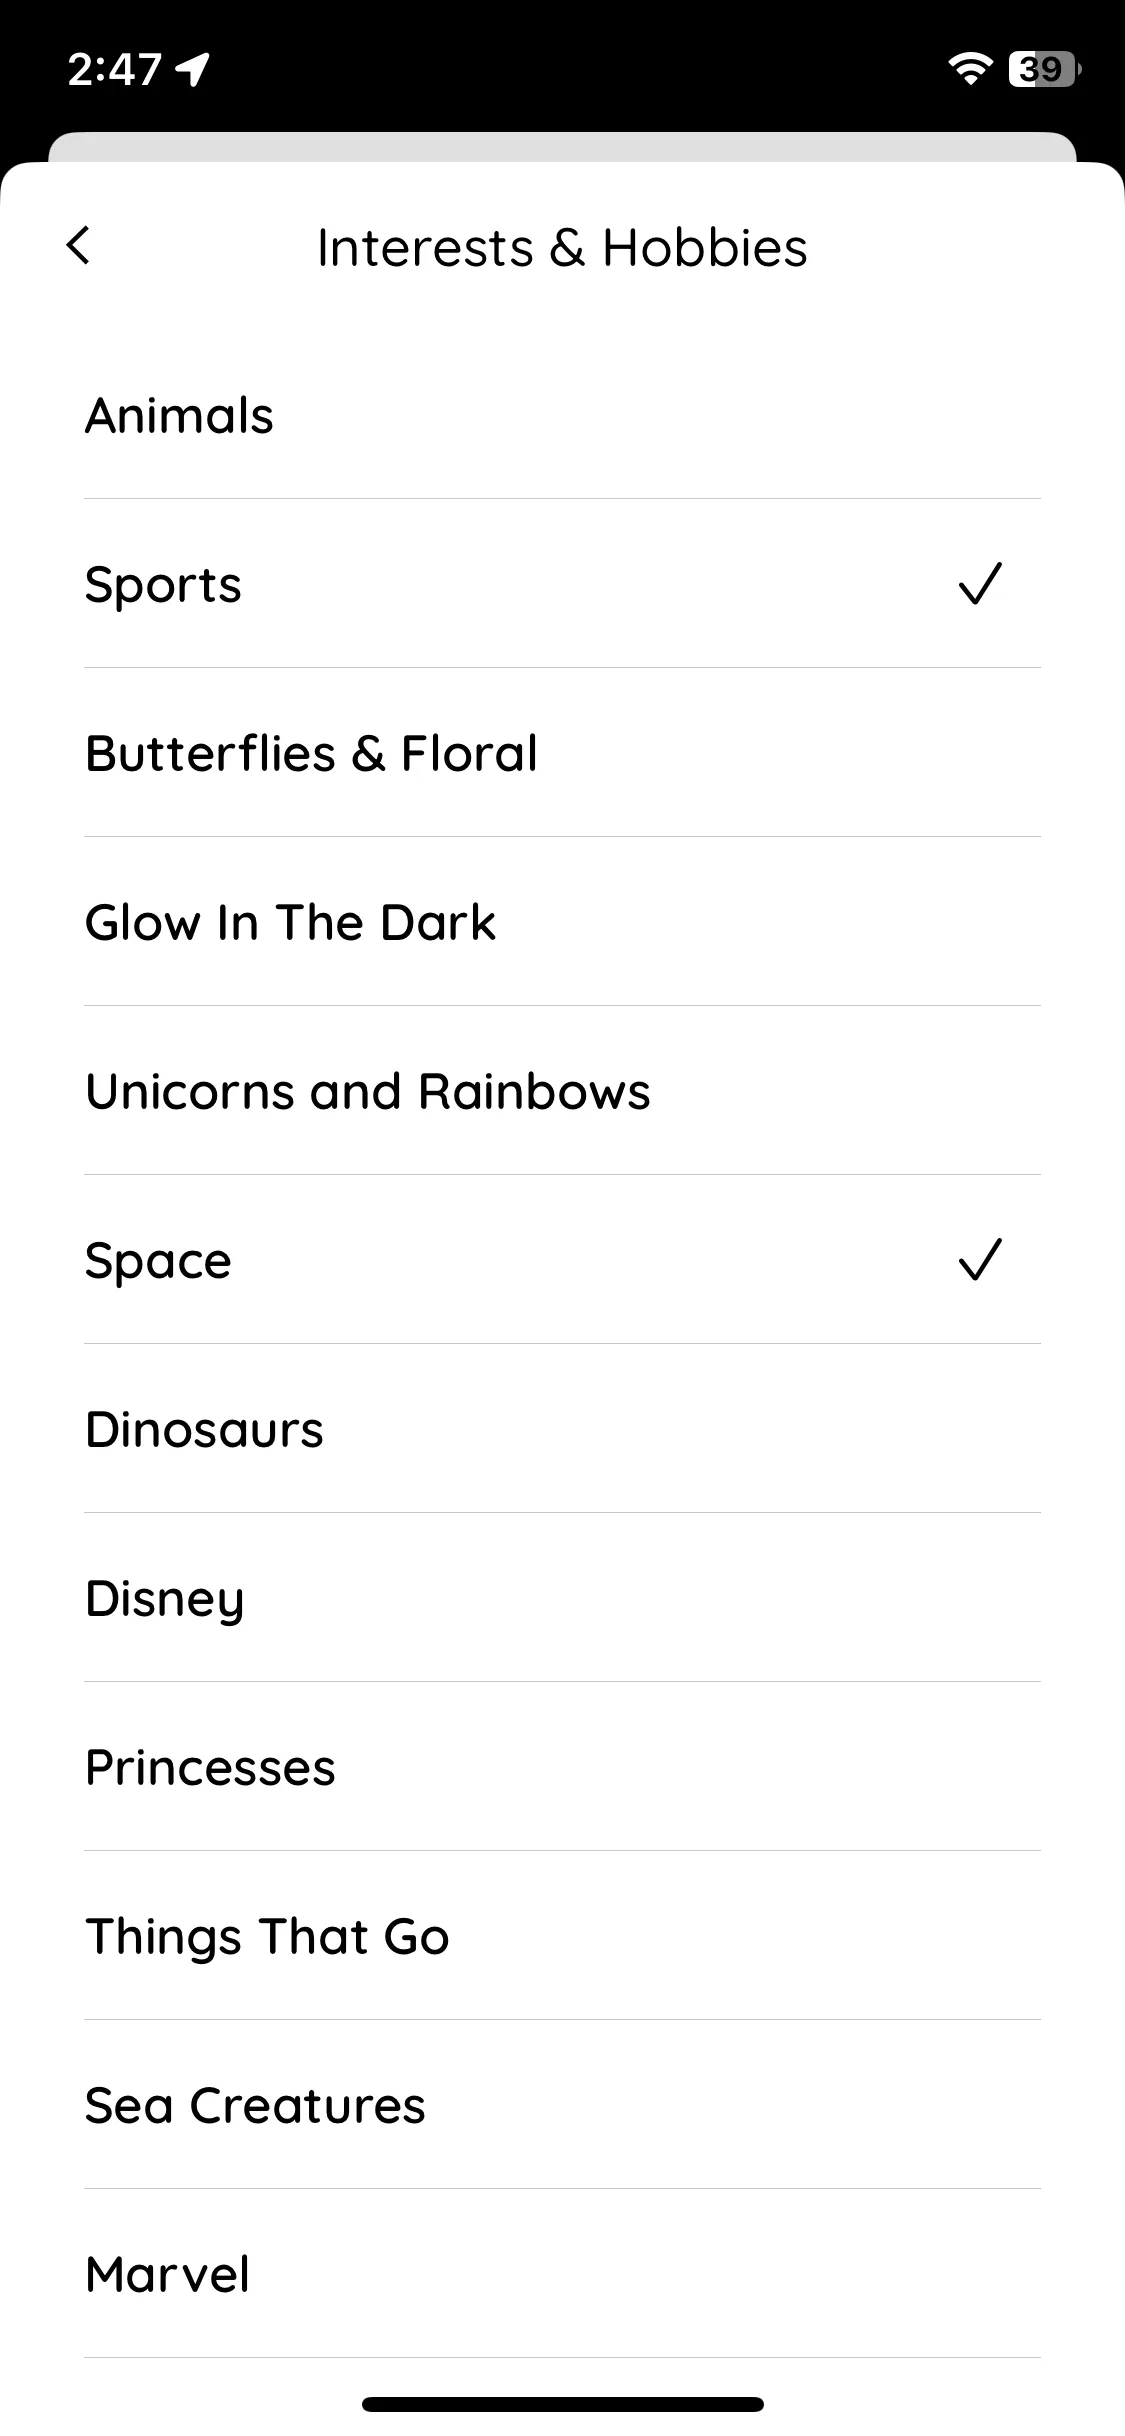Select the Dinosaurs interest
The image size is (1125, 2436).
(562, 1429)
